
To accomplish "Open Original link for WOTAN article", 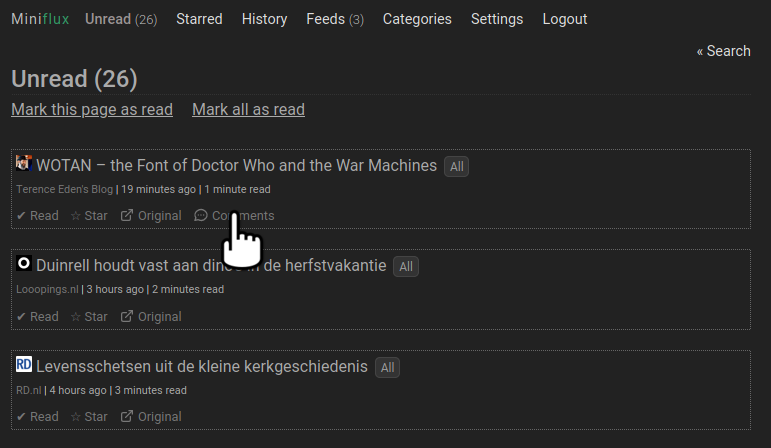I will pos(151,216).
